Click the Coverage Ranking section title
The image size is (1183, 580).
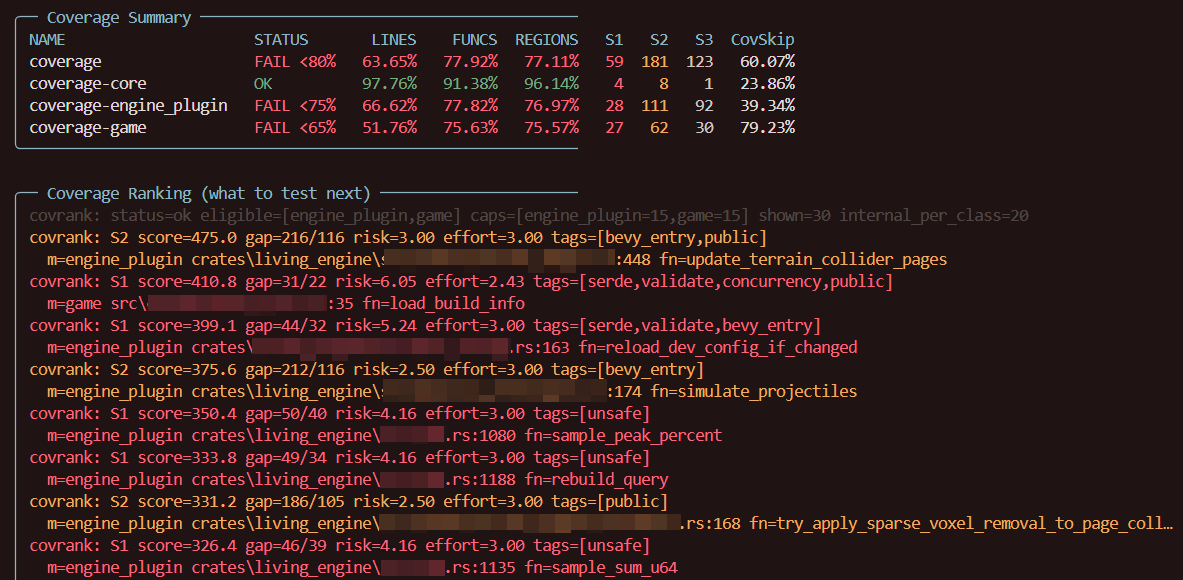208,194
